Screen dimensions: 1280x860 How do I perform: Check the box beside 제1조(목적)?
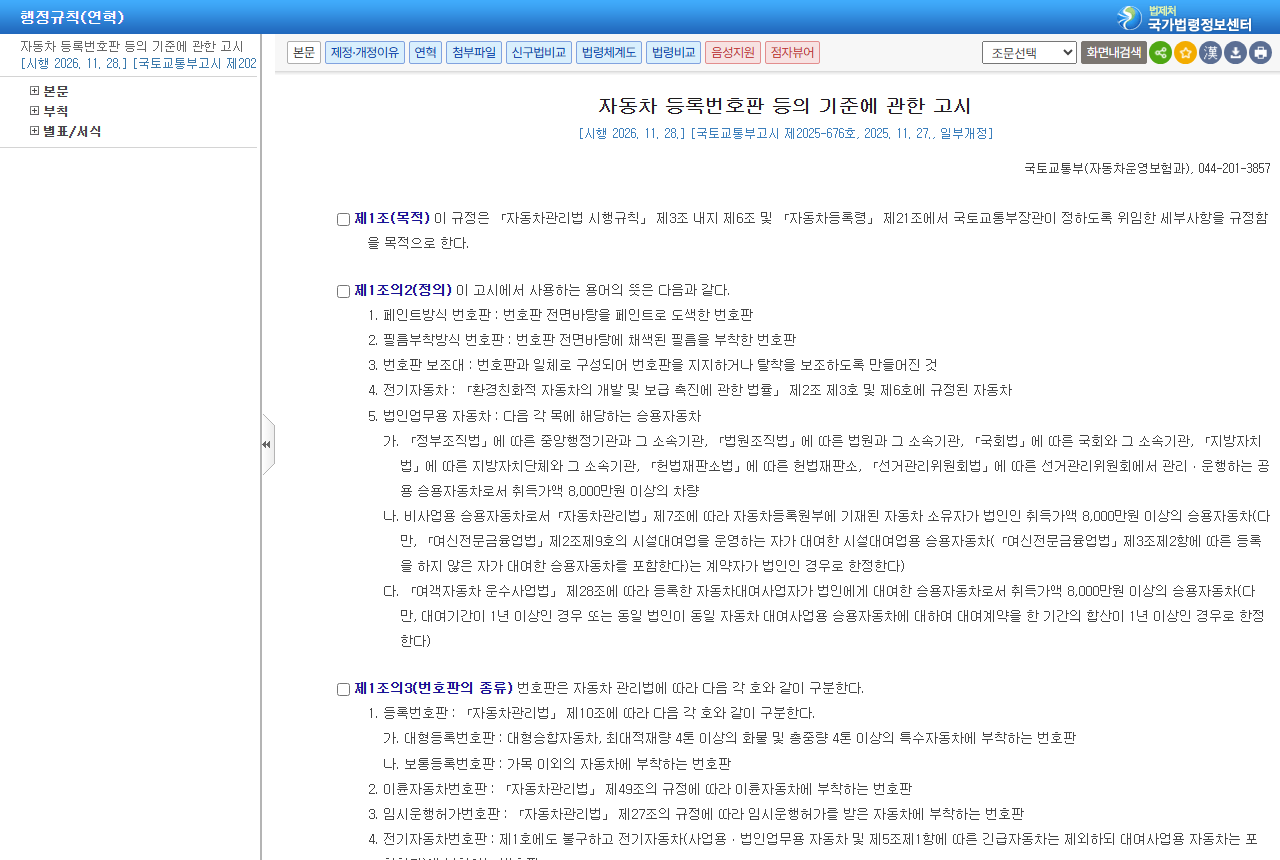pyautogui.click(x=343, y=219)
